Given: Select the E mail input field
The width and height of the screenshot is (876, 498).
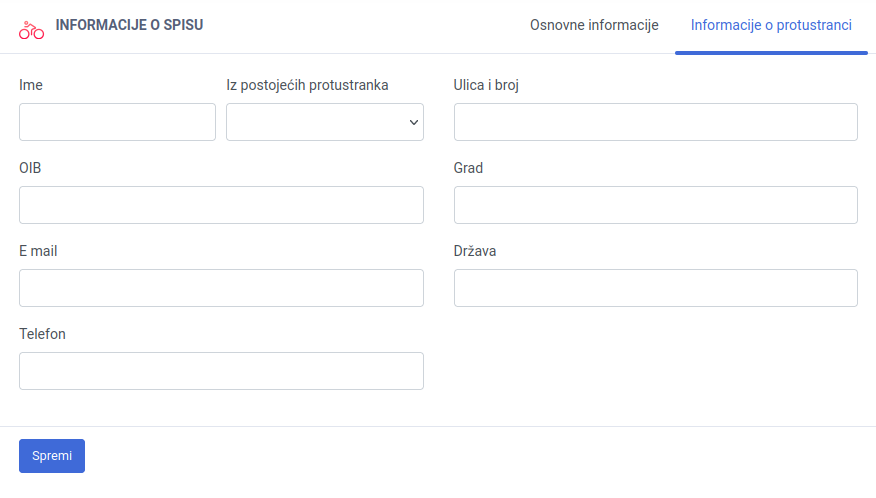Looking at the screenshot, I should tap(221, 288).
